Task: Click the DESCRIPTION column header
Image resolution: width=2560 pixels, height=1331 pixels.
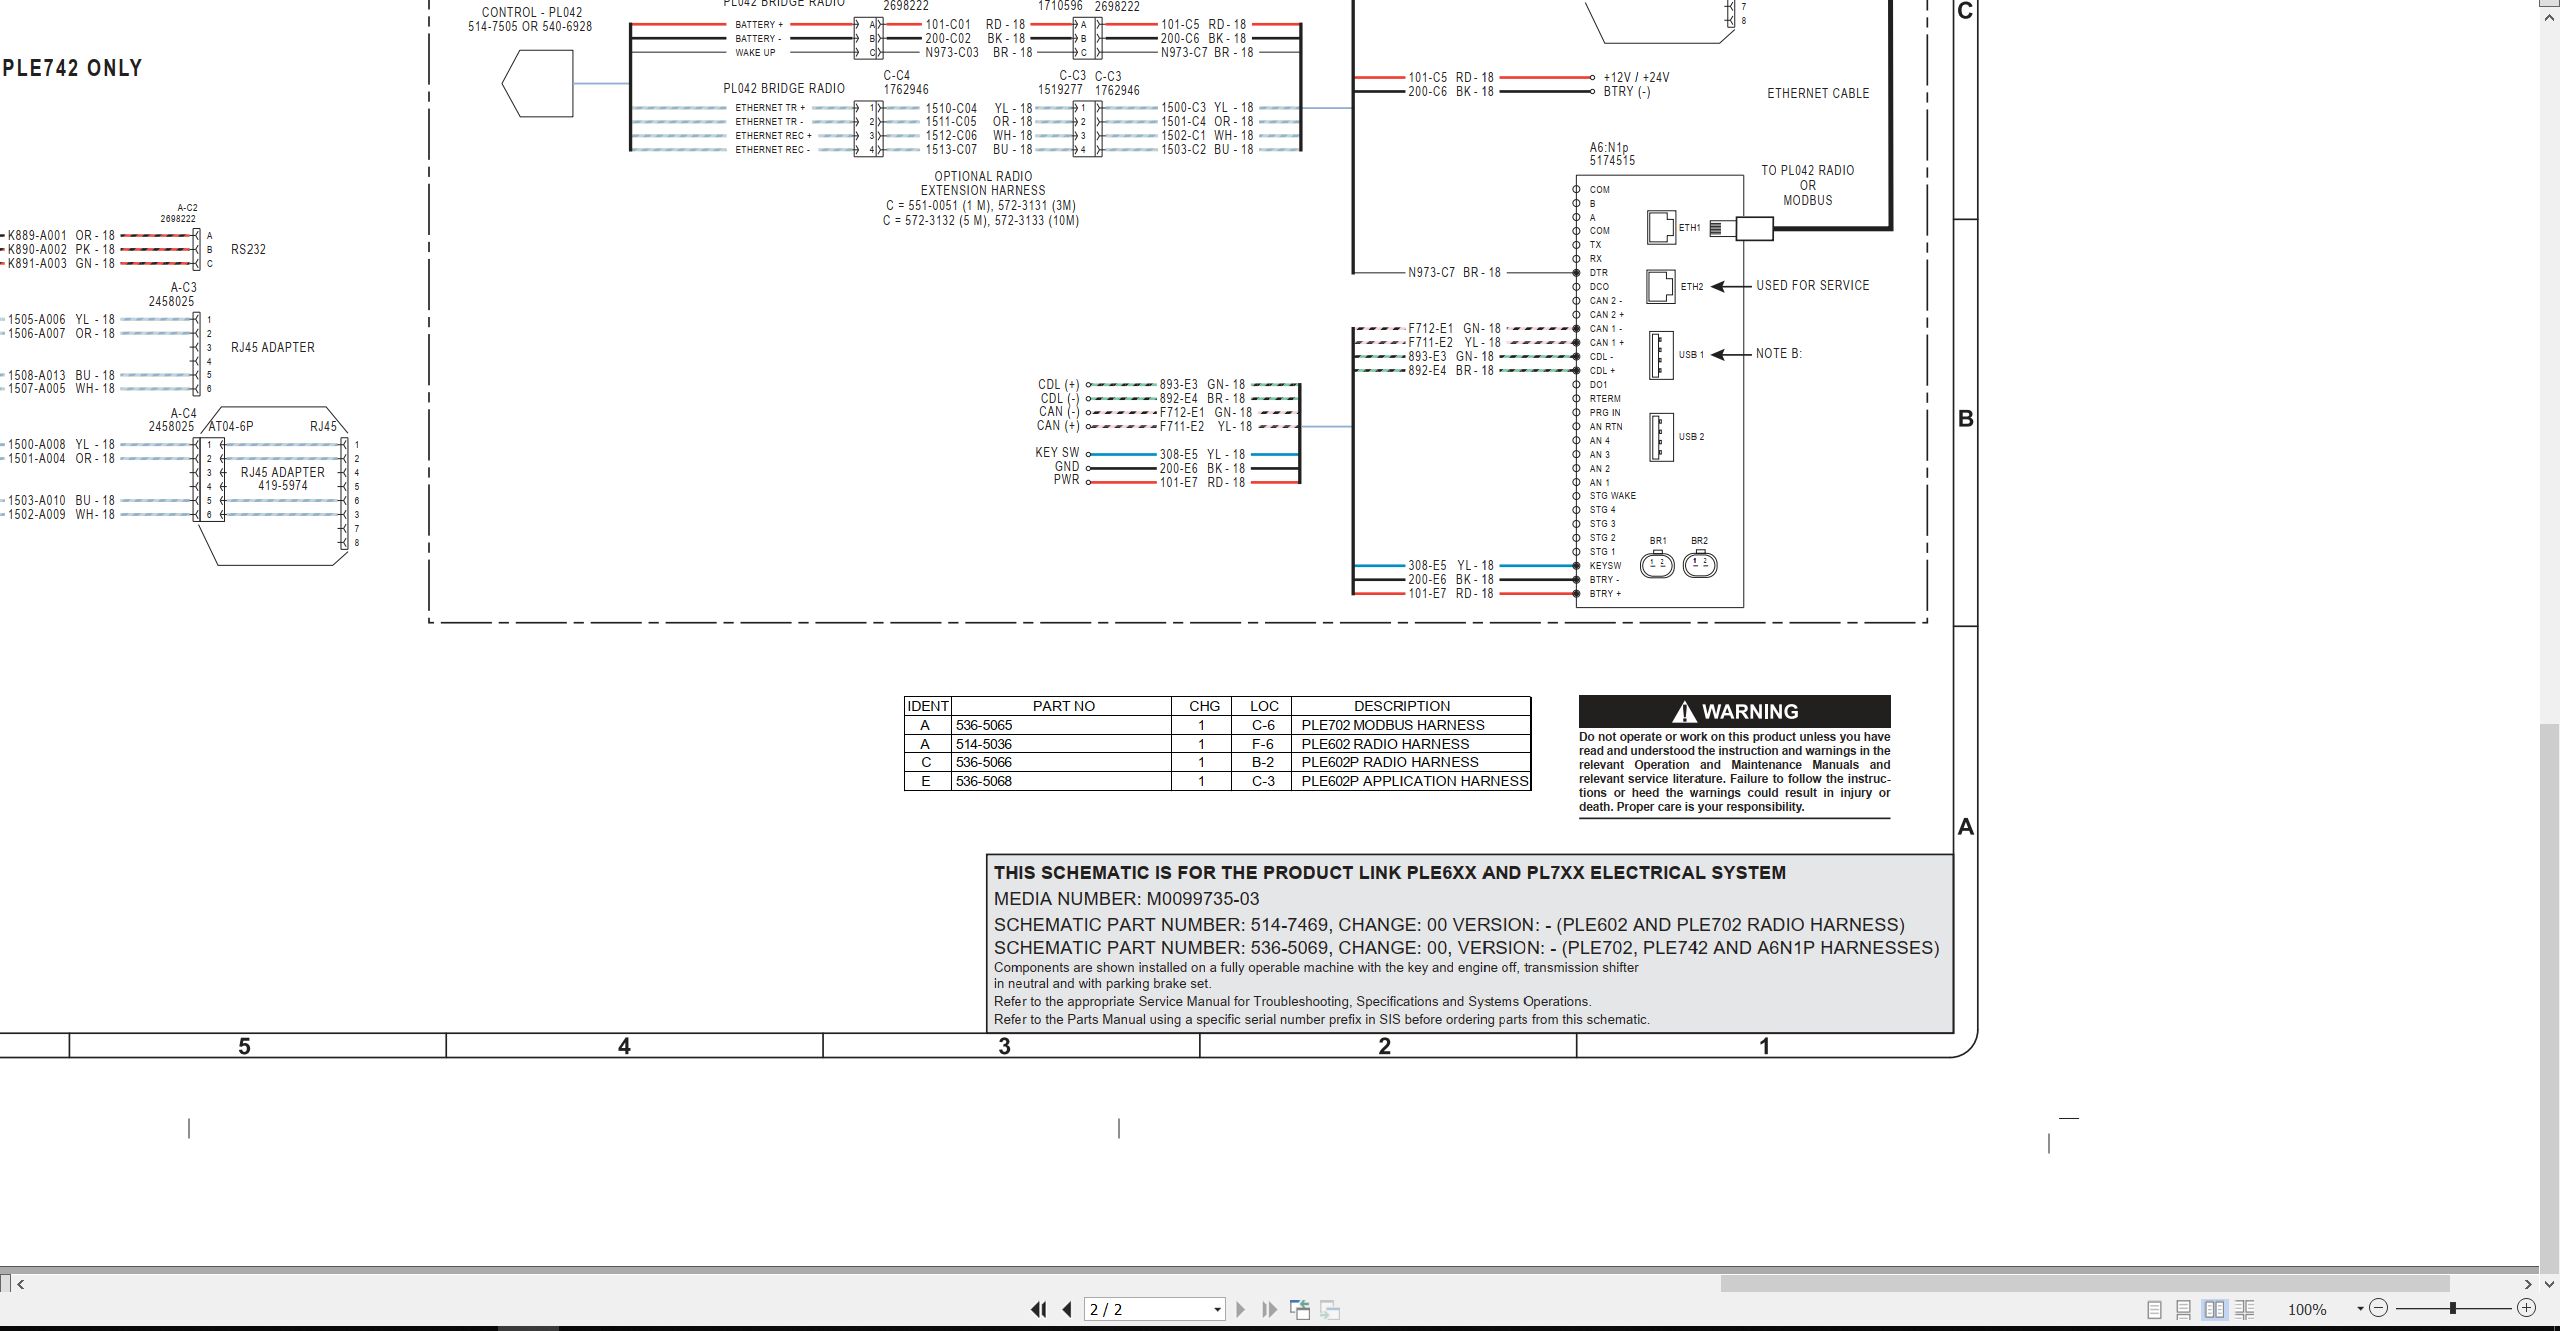Action: click(1402, 706)
